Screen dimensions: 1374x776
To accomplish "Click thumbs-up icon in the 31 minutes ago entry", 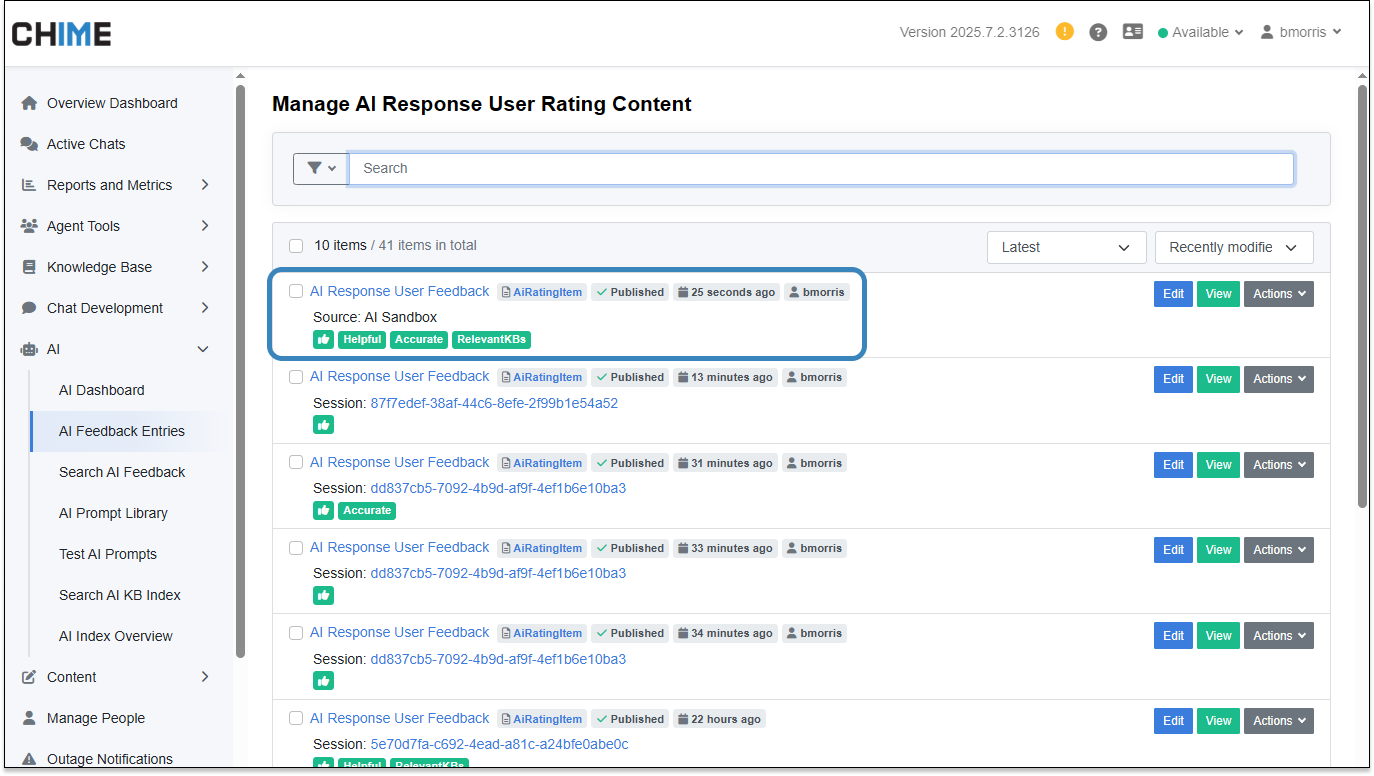I will coord(323,510).
